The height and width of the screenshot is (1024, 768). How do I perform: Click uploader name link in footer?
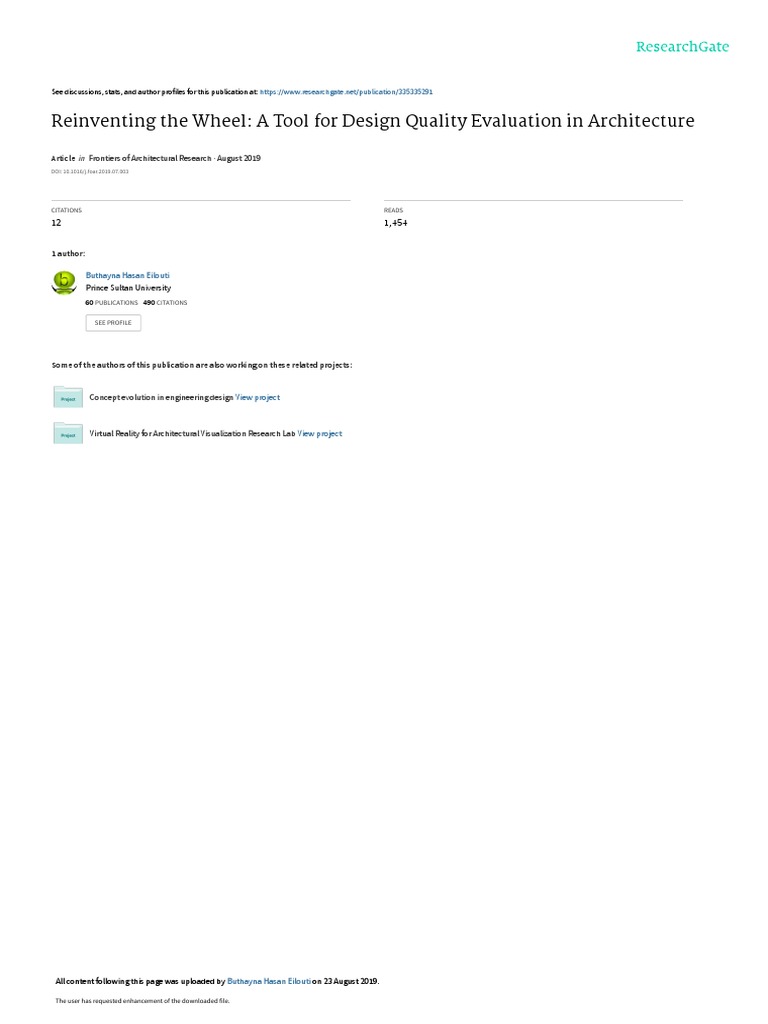click(268, 981)
